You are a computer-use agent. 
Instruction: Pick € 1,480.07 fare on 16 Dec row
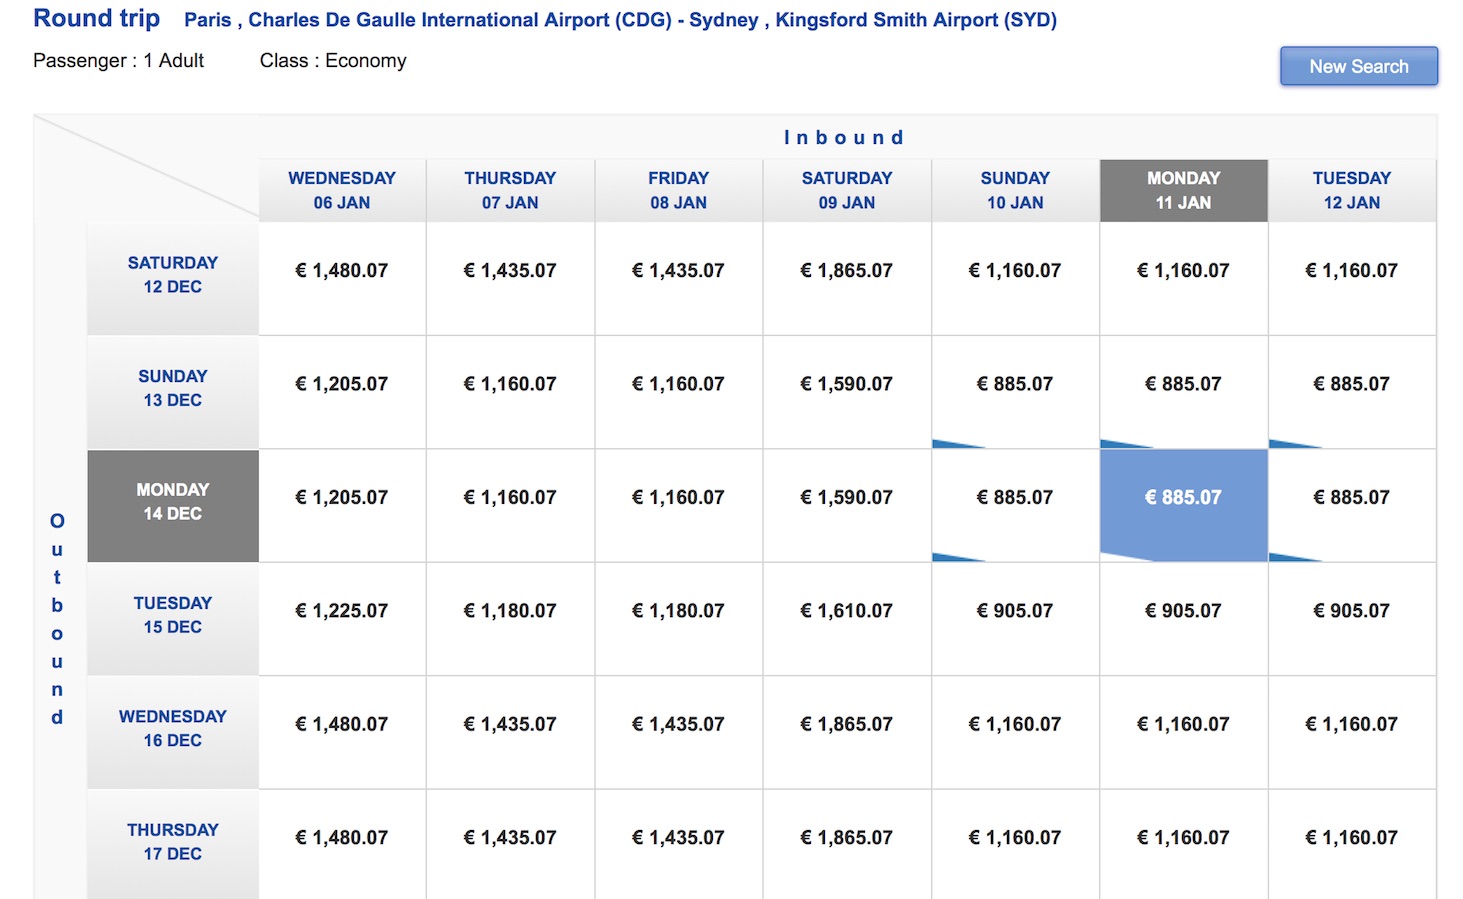pyautogui.click(x=342, y=733)
